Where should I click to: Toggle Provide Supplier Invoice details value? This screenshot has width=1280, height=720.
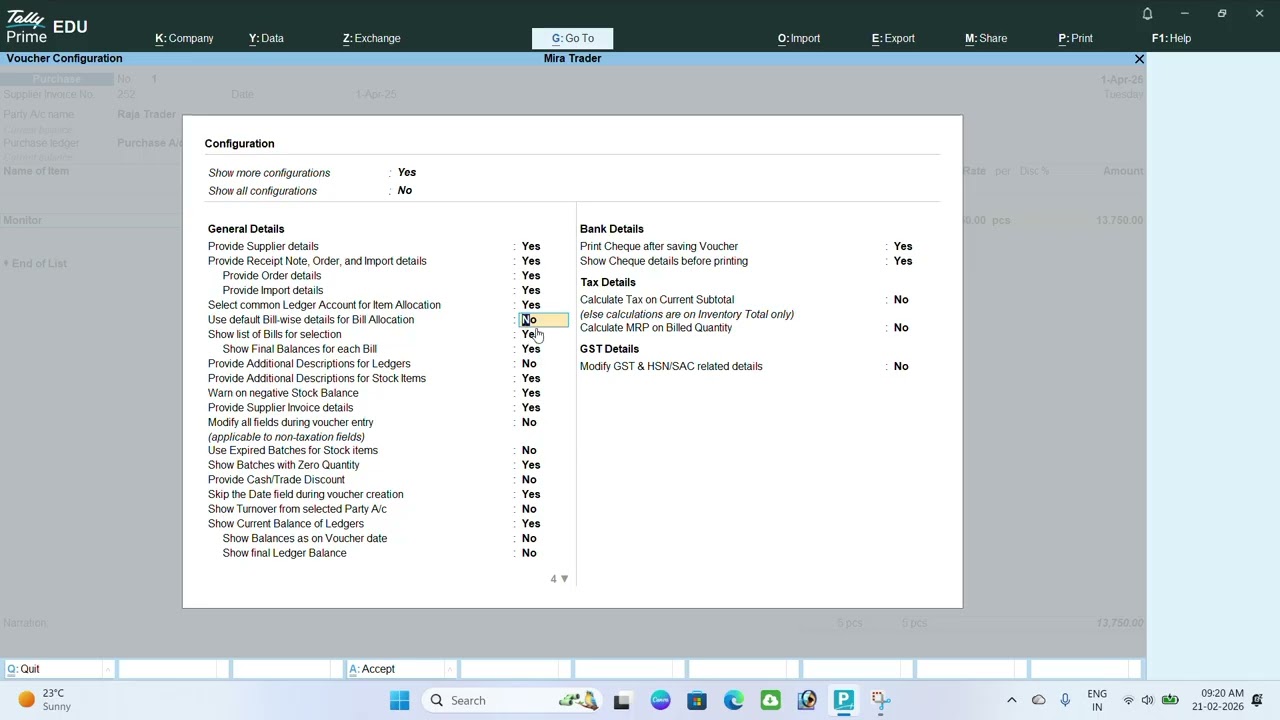(x=531, y=408)
